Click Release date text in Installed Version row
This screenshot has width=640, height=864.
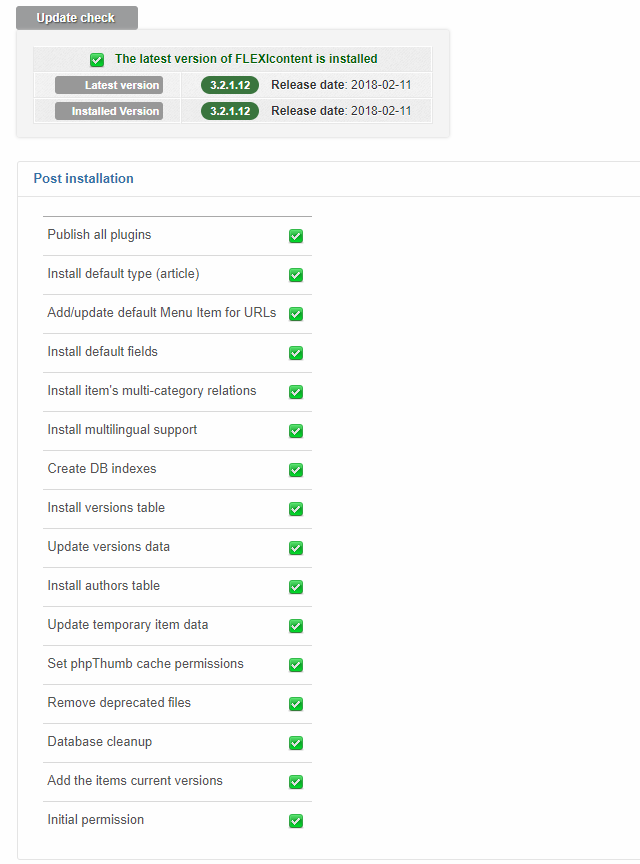(341, 111)
